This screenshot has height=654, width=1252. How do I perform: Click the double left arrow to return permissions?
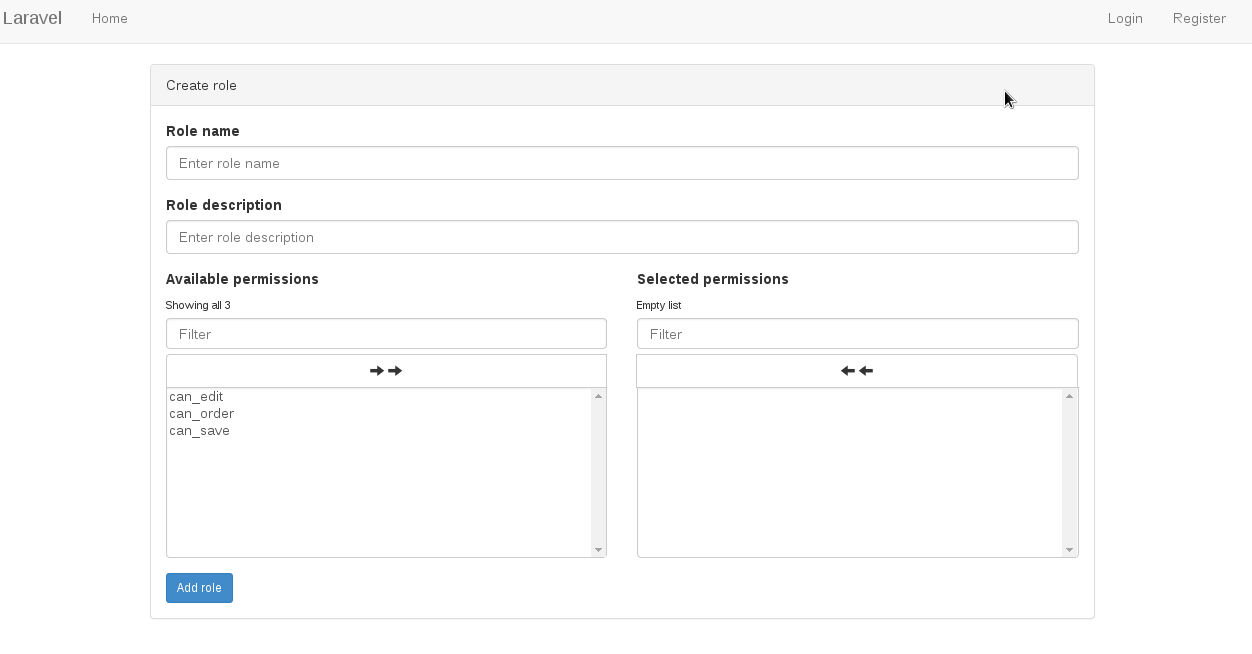coord(847,370)
